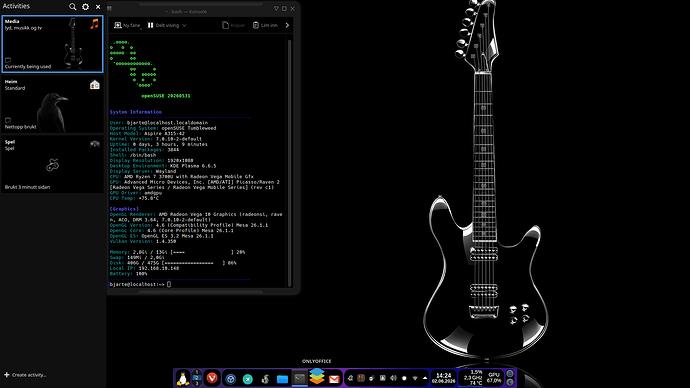Click the Disk usage bar line in terminal
The width and height of the screenshot is (690, 388).
pos(173,263)
